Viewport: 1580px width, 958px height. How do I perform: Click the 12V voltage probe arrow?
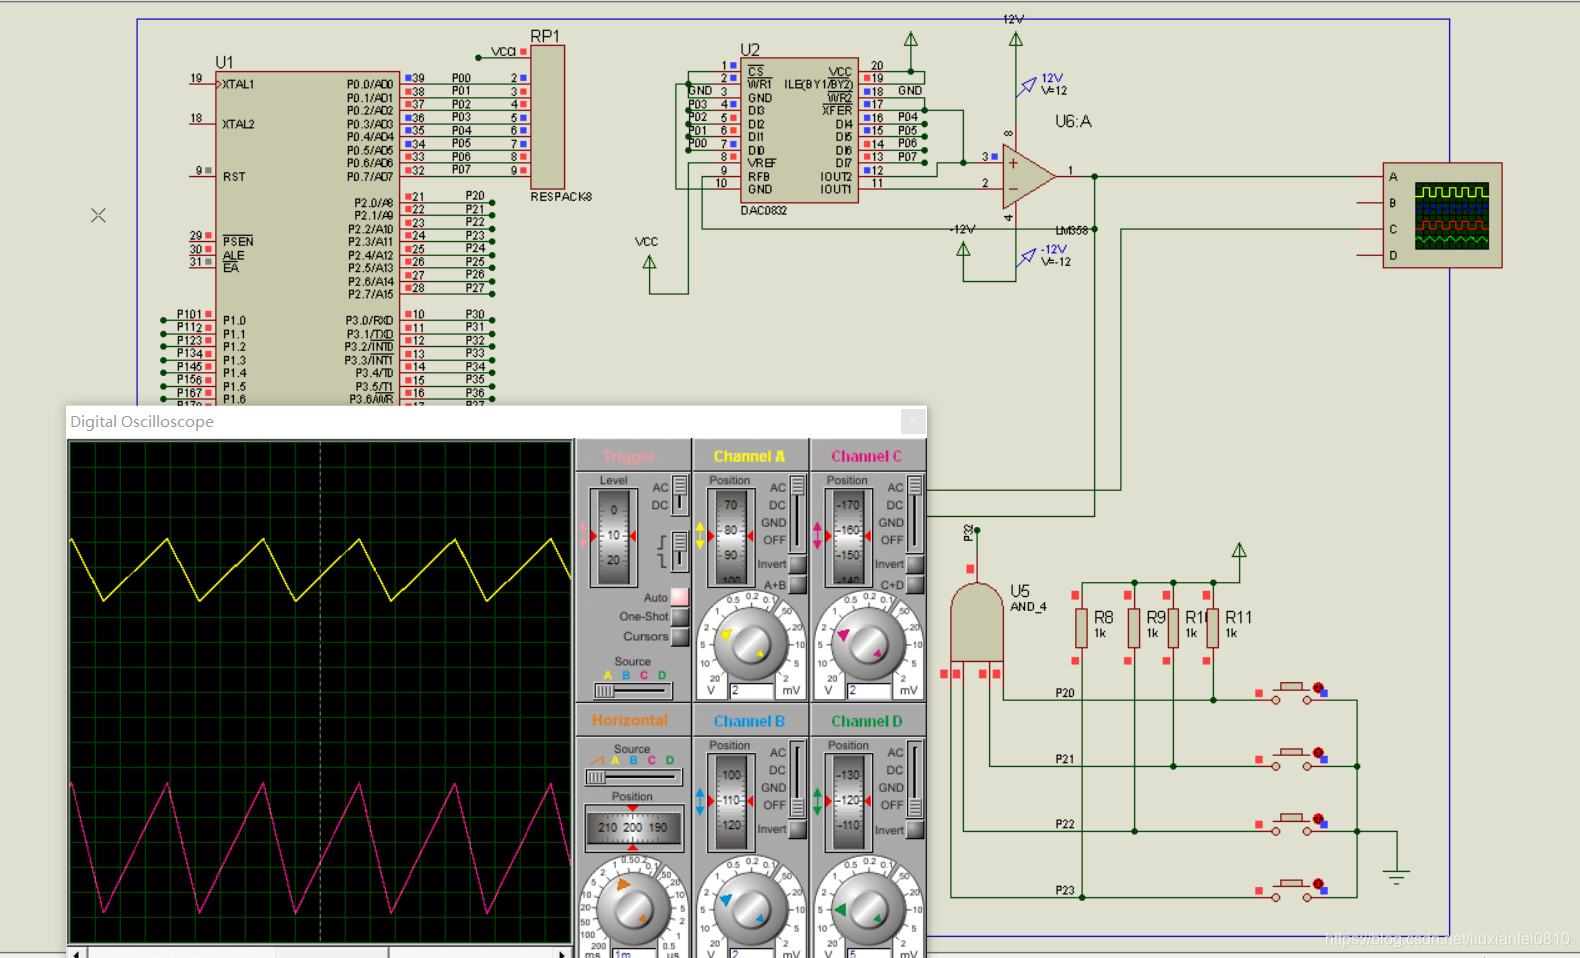click(x=1027, y=86)
